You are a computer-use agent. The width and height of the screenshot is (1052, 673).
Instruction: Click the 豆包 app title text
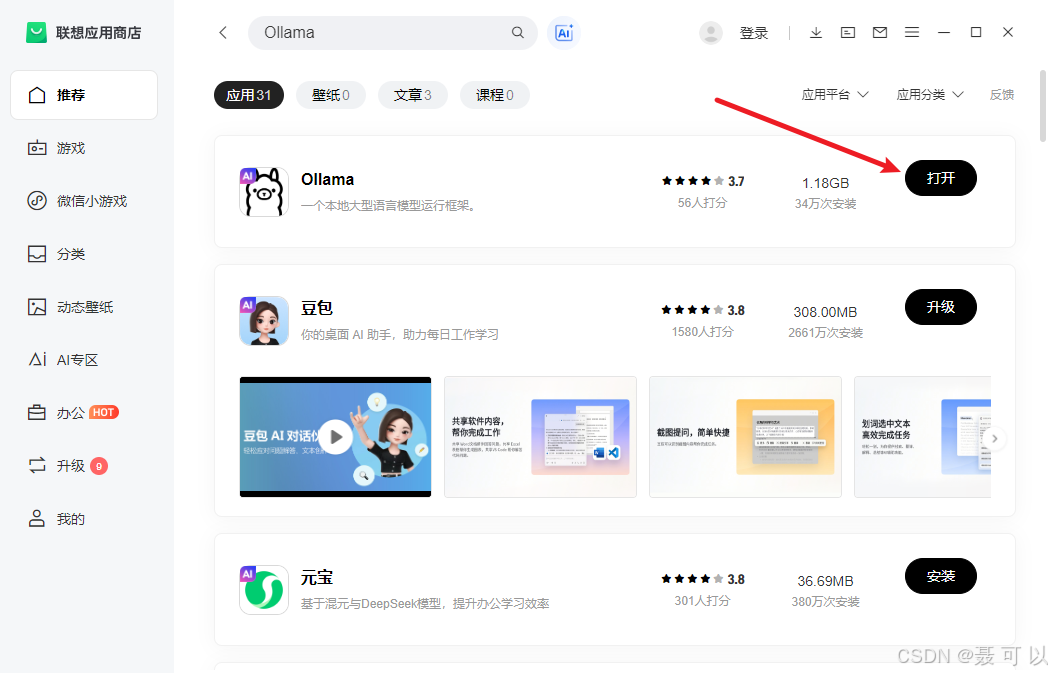[317, 308]
